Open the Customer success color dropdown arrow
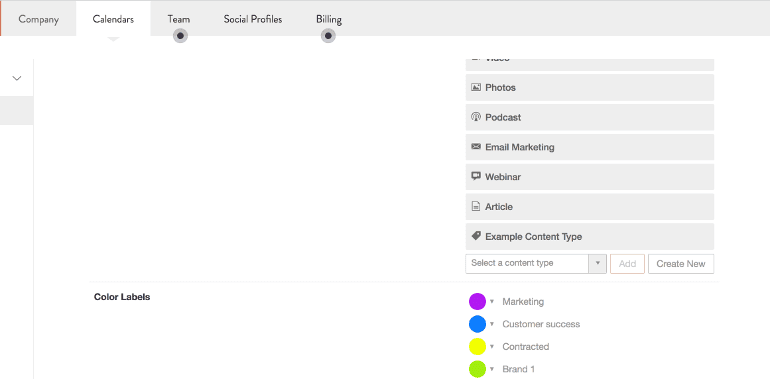The image size is (770, 379). click(492, 324)
